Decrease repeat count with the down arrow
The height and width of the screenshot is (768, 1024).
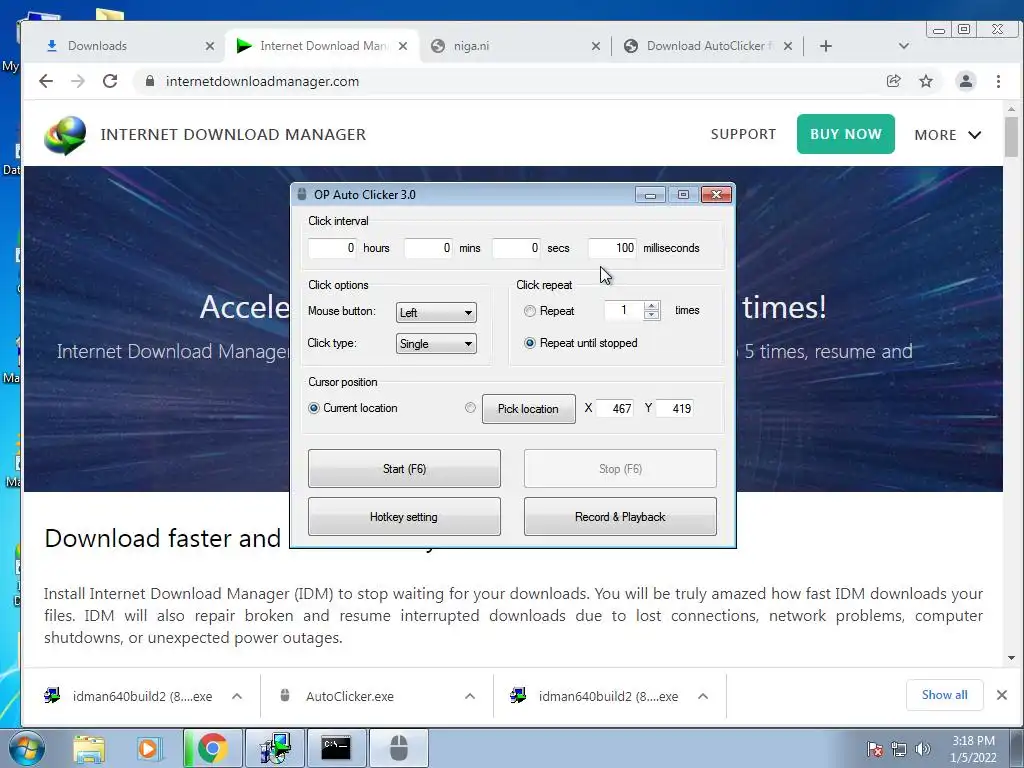651,315
